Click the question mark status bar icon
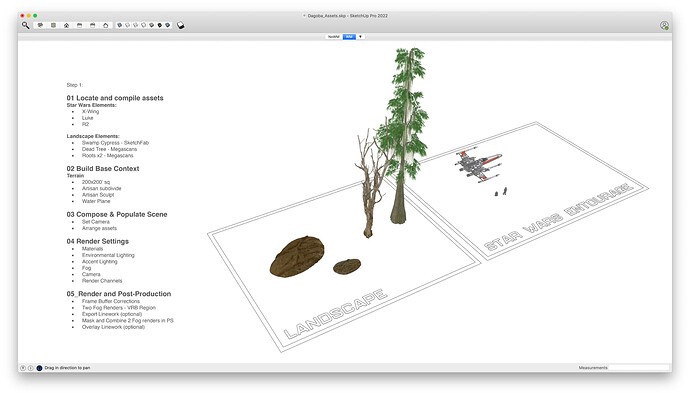This screenshot has width=690, height=396. tap(23, 368)
